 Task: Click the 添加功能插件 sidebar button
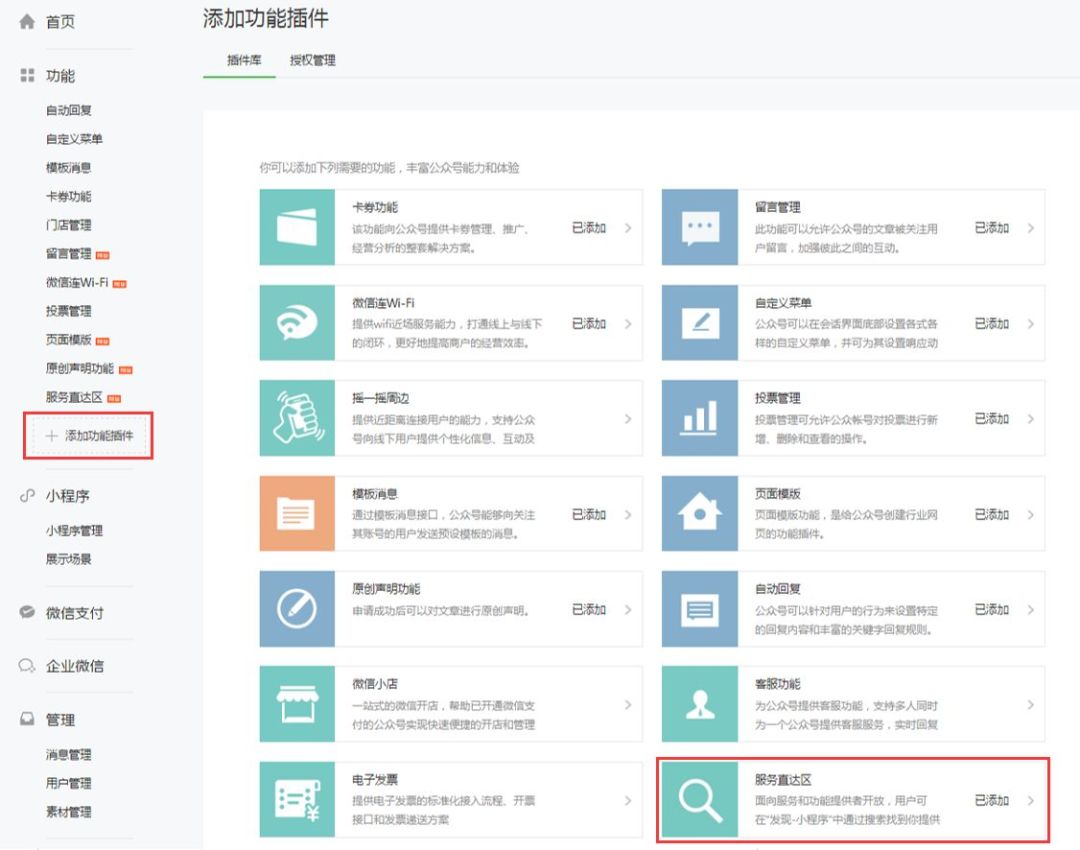coord(88,435)
